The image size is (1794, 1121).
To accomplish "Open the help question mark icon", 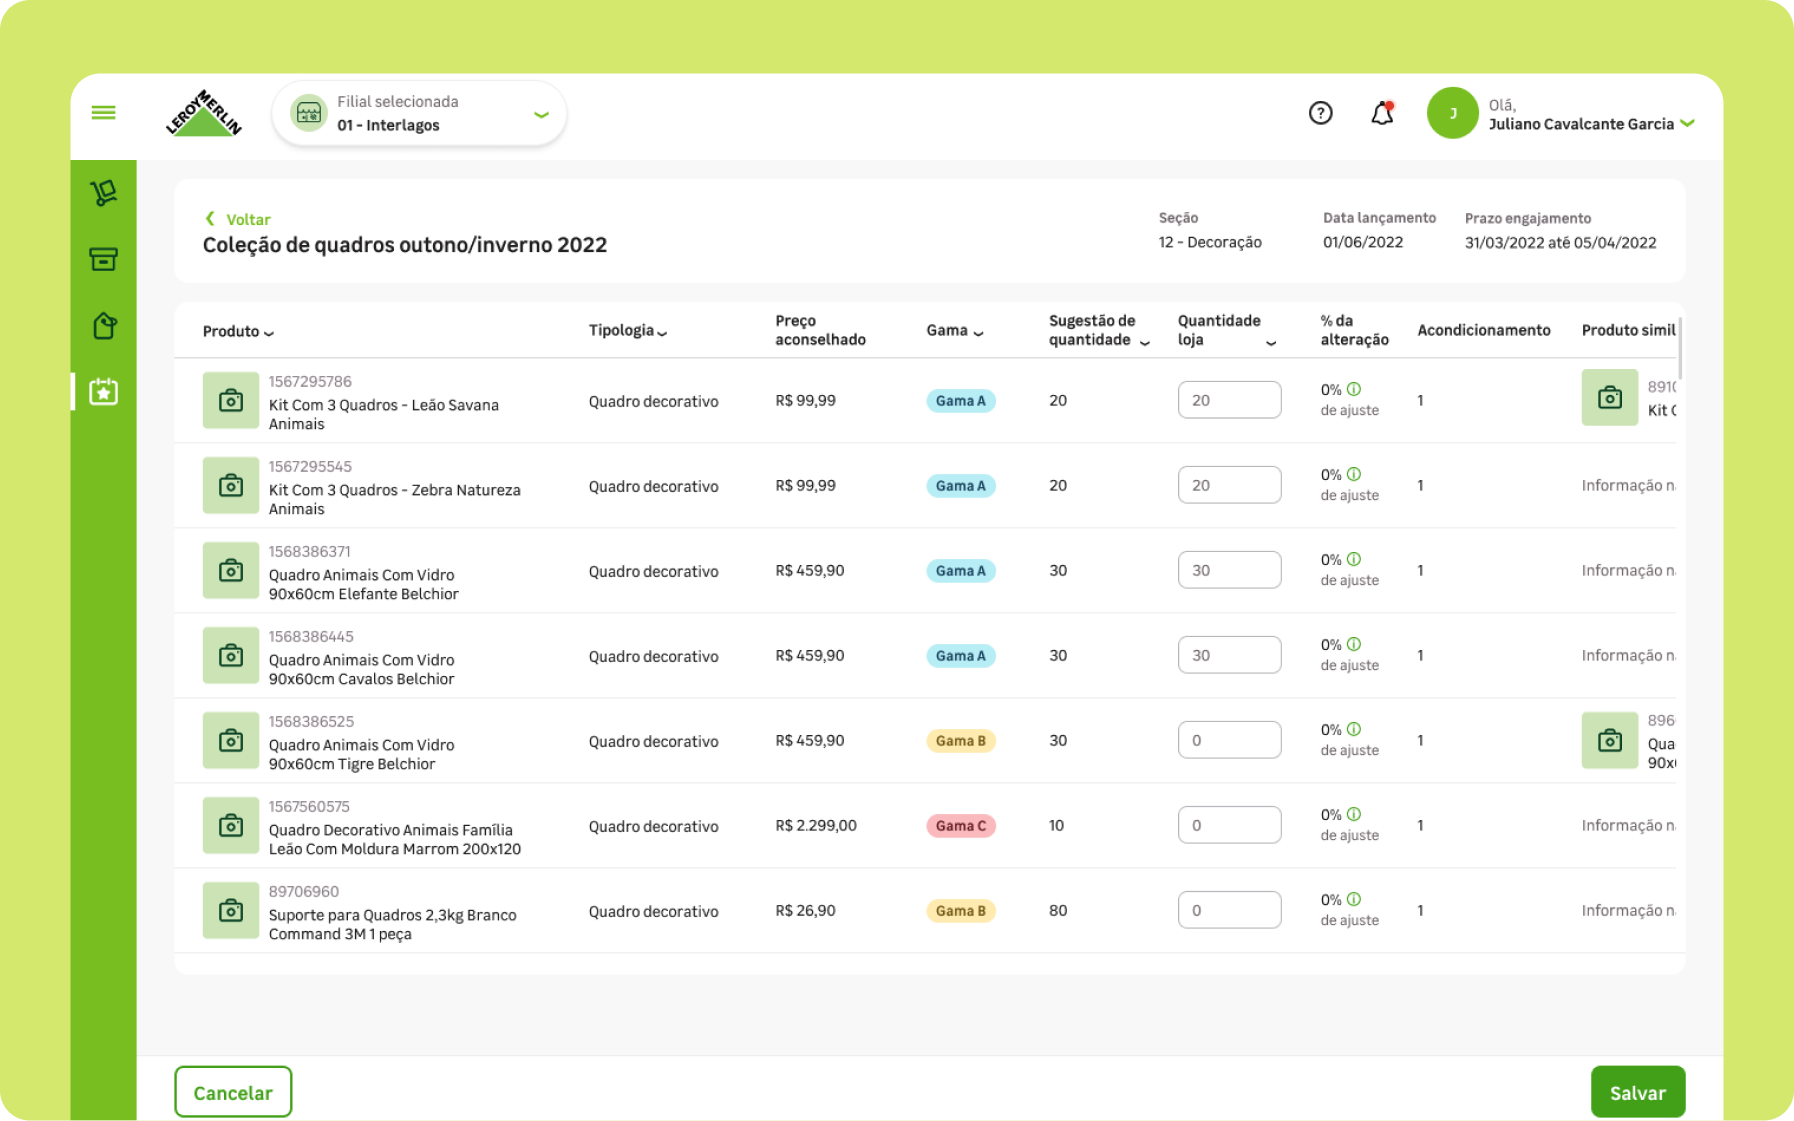I will tap(1320, 113).
